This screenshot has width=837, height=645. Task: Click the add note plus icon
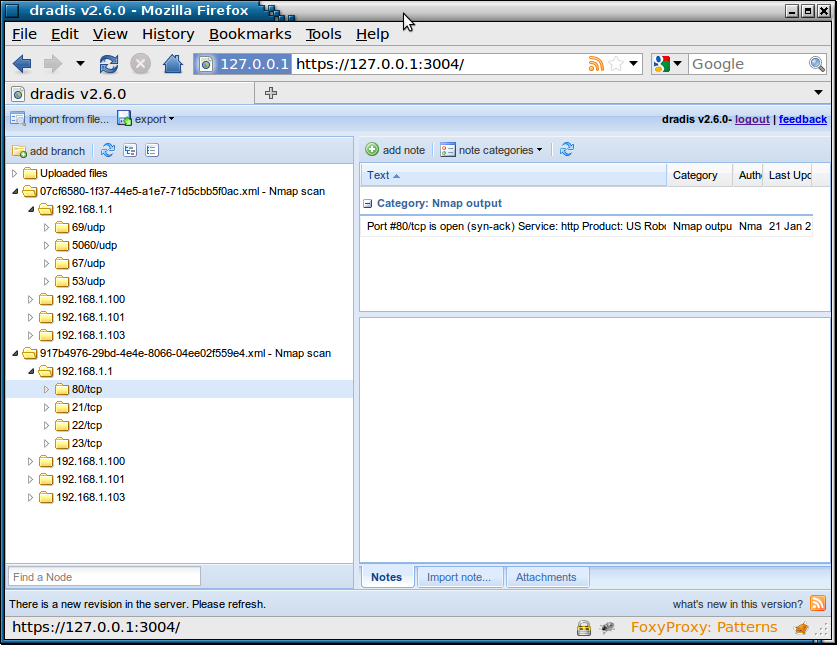372,150
